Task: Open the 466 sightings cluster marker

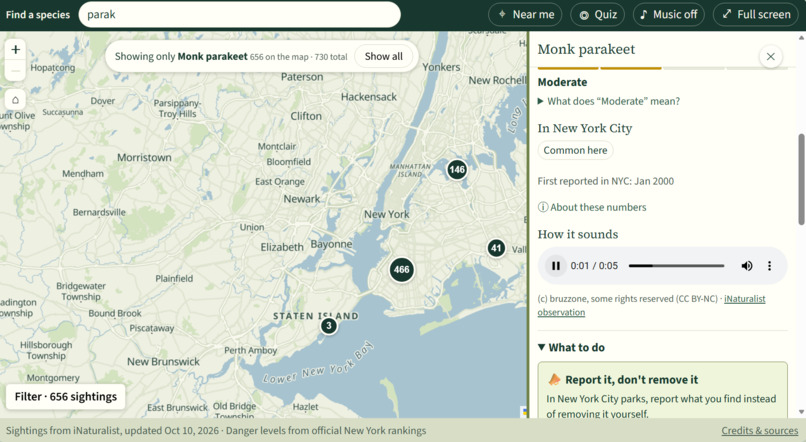Action: click(401, 269)
